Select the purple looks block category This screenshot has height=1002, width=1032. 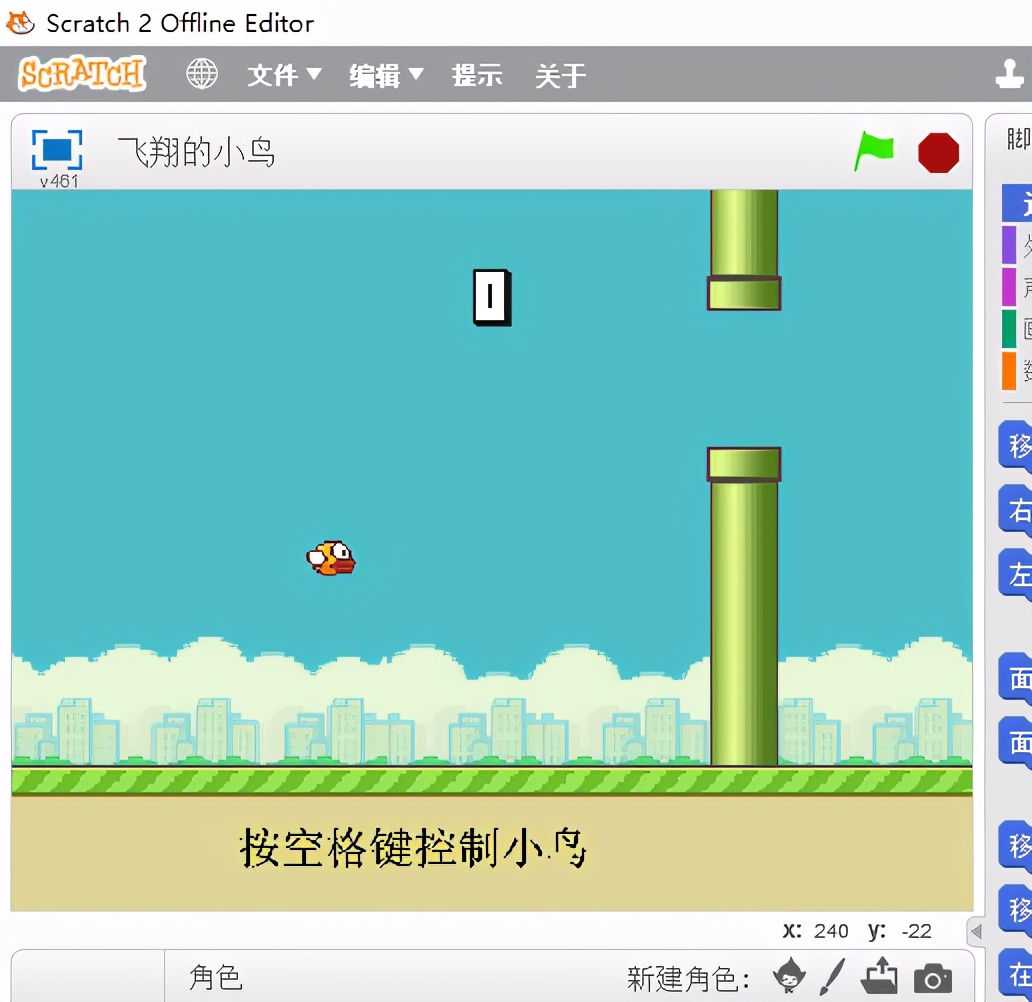pyautogui.click(x=1010, y=243)
